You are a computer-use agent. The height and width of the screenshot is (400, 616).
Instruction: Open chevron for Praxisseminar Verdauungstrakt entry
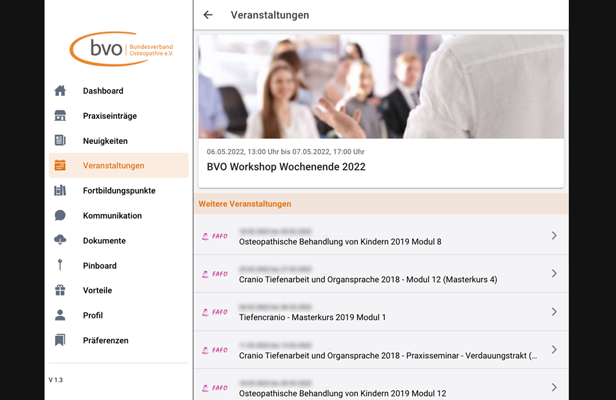[x=554, y=349]
